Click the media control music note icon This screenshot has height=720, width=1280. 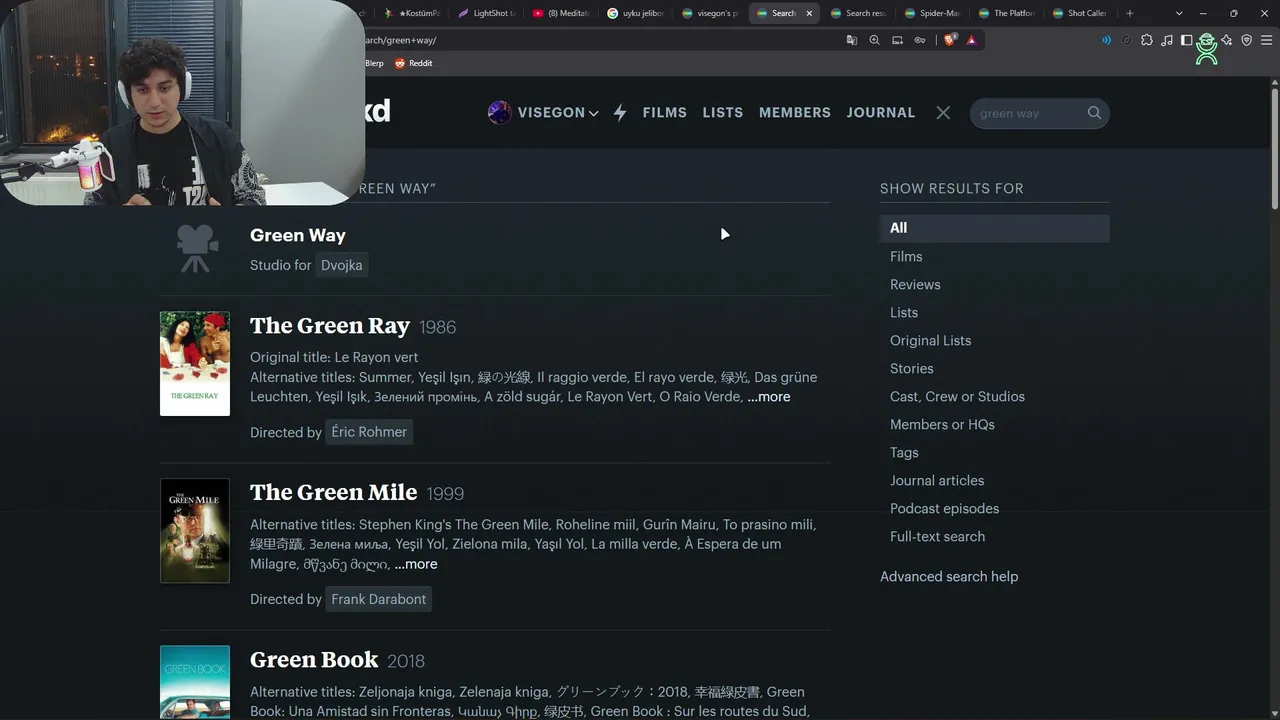coord(1166,40)
